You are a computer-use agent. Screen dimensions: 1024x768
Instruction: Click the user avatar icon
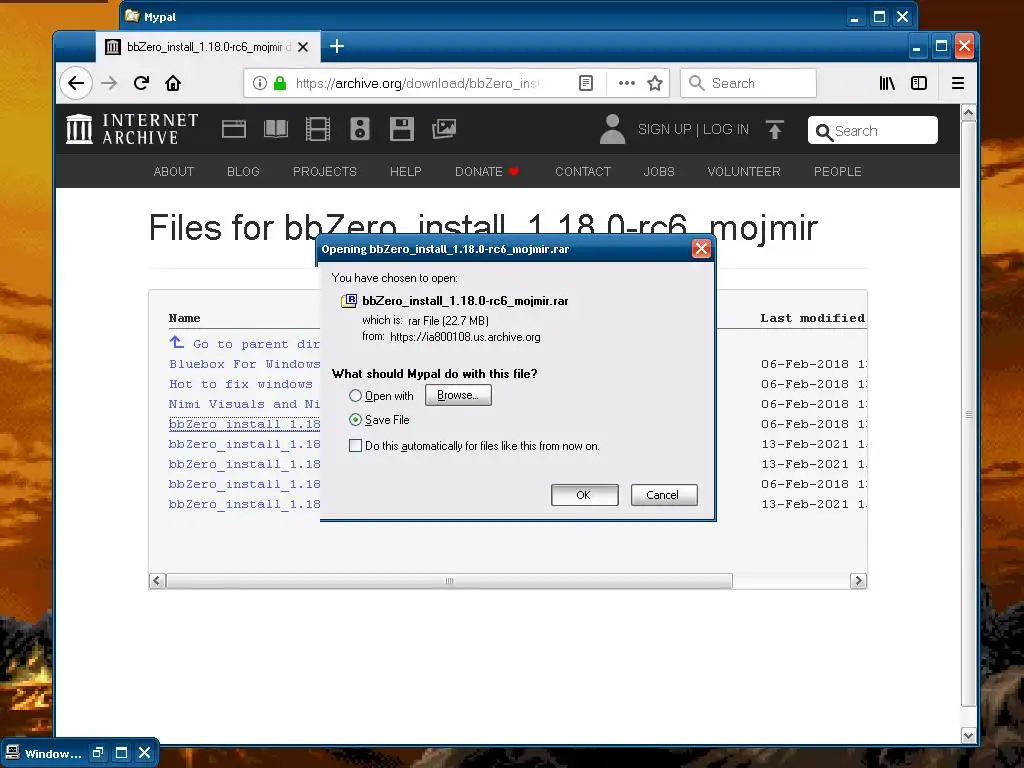[x=613, y=129]
